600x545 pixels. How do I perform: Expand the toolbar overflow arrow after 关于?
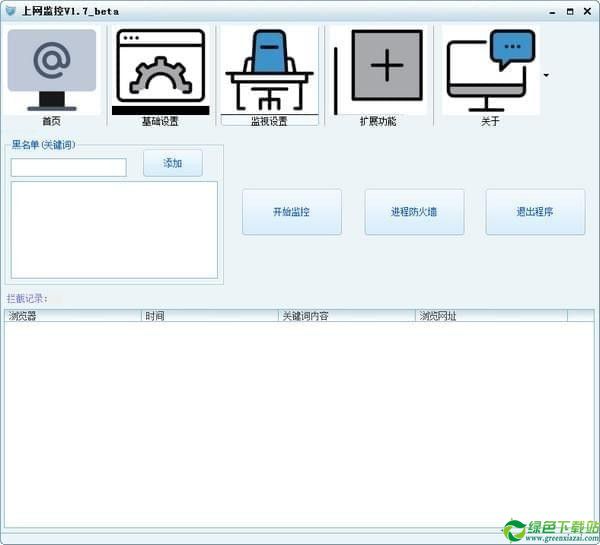pyautogui.click(x=546, y=75)
